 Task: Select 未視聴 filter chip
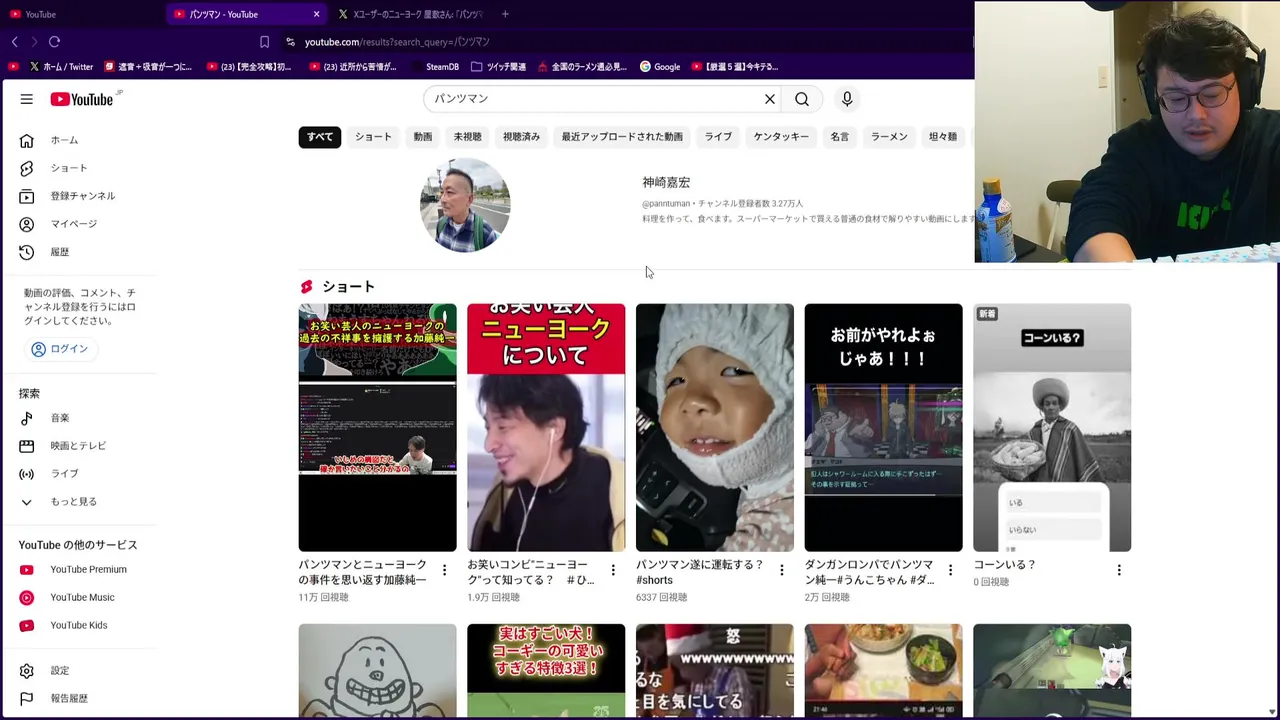click(x=467, y=137)
